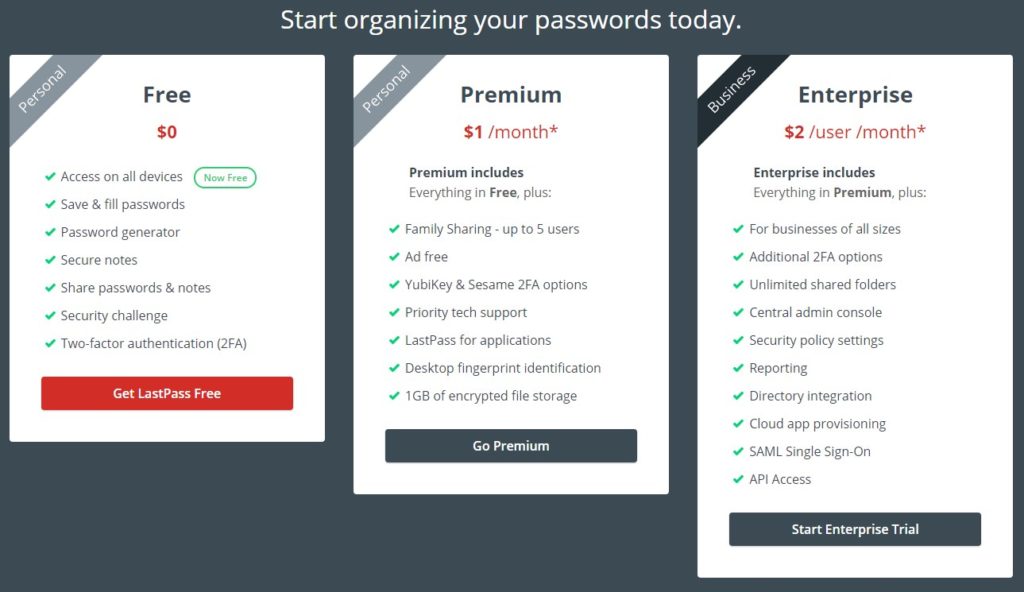Click the $1 /month* price text

click(511, 132)
